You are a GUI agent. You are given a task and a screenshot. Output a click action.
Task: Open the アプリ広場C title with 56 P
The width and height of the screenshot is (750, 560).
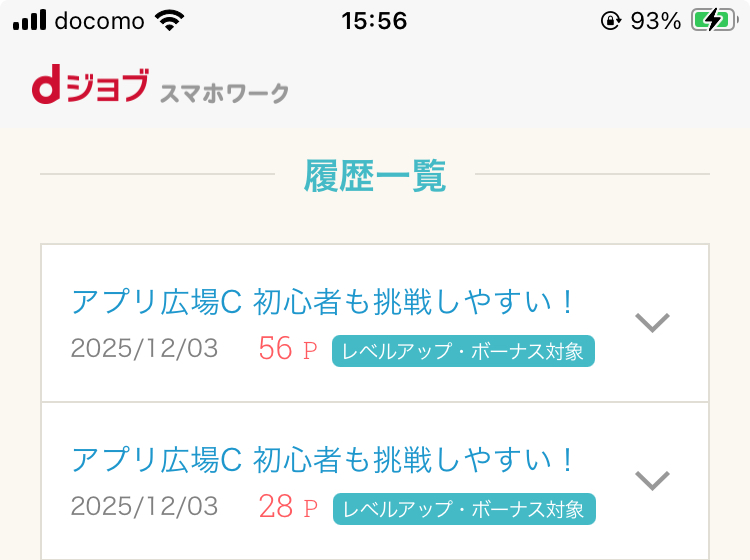click(x=325, y=301)
